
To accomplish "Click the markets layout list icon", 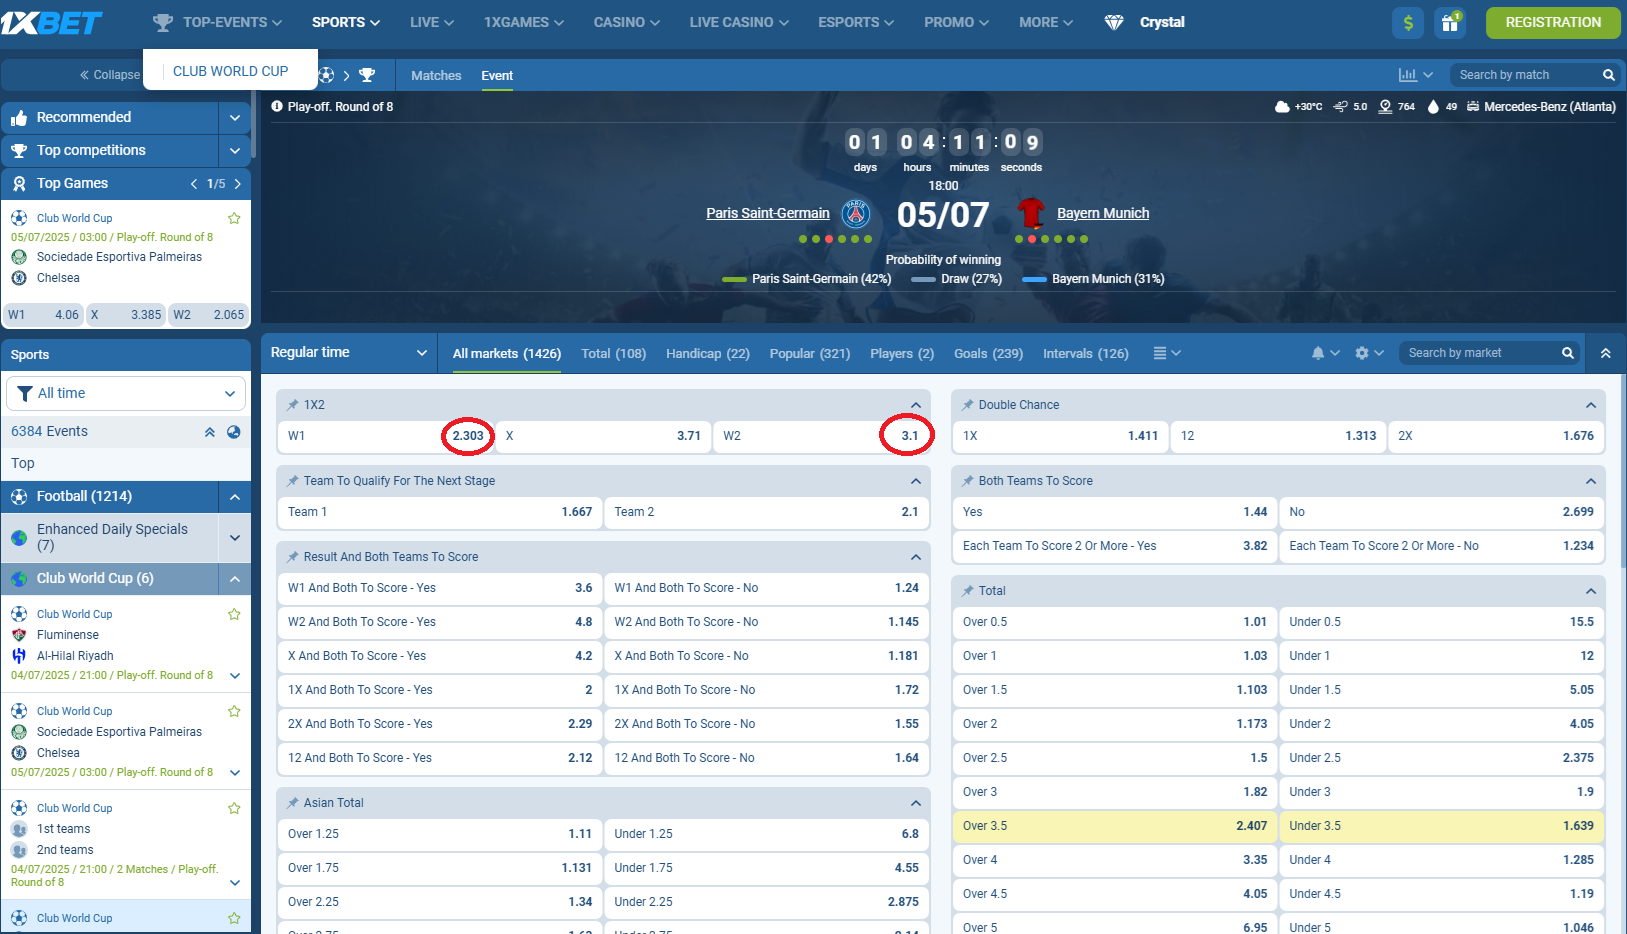I will 1159,353.
